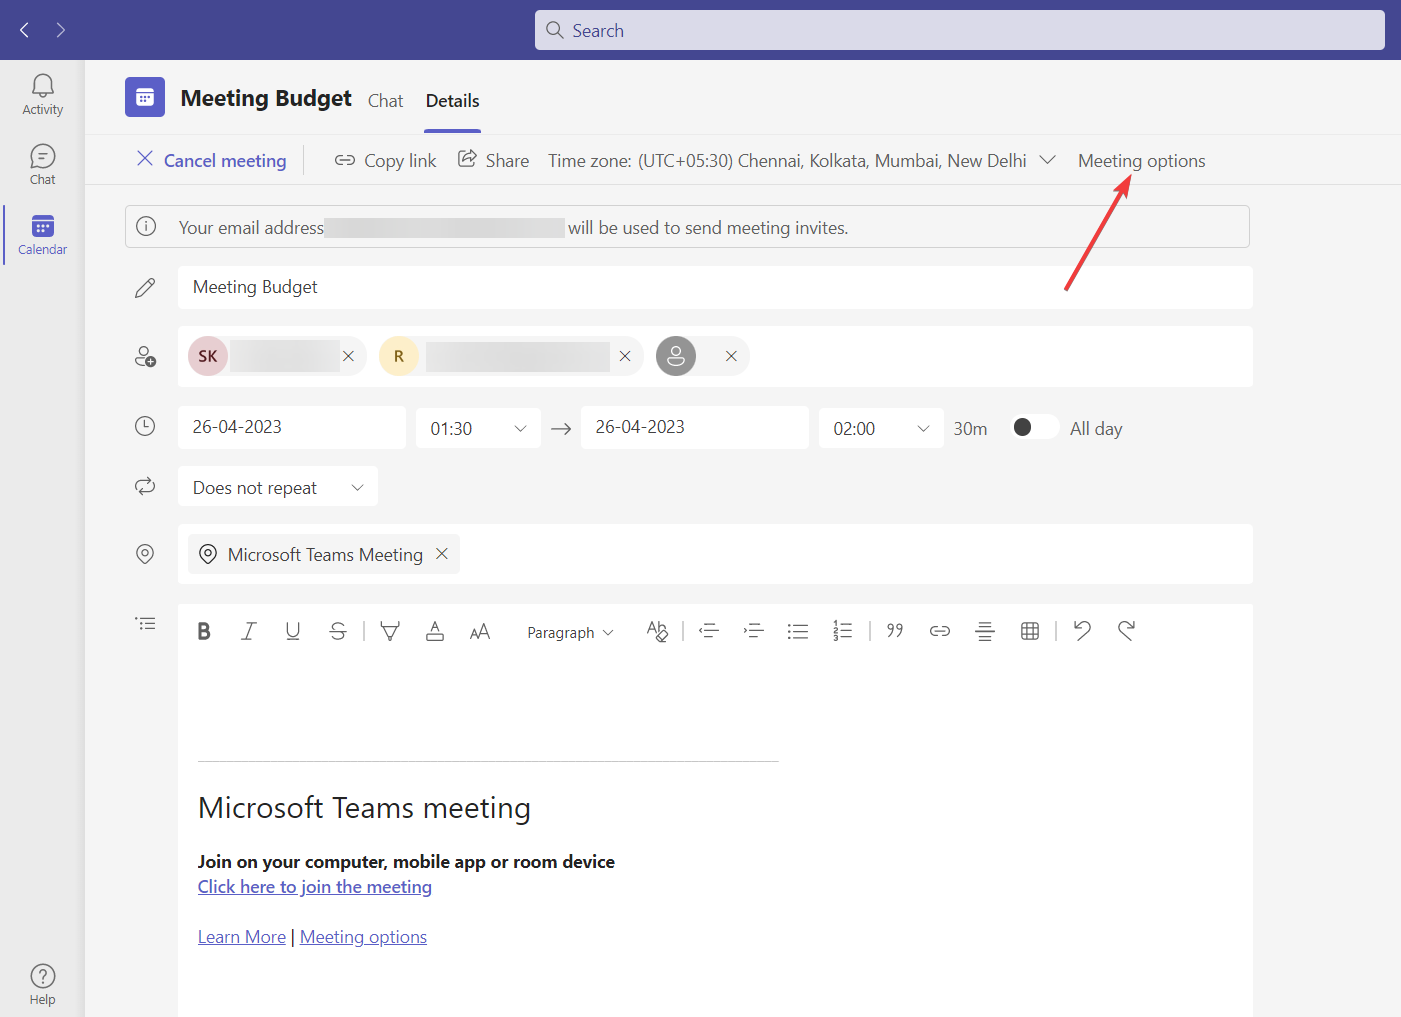Open the end time 02:00 dropdown

pos(881,428)
